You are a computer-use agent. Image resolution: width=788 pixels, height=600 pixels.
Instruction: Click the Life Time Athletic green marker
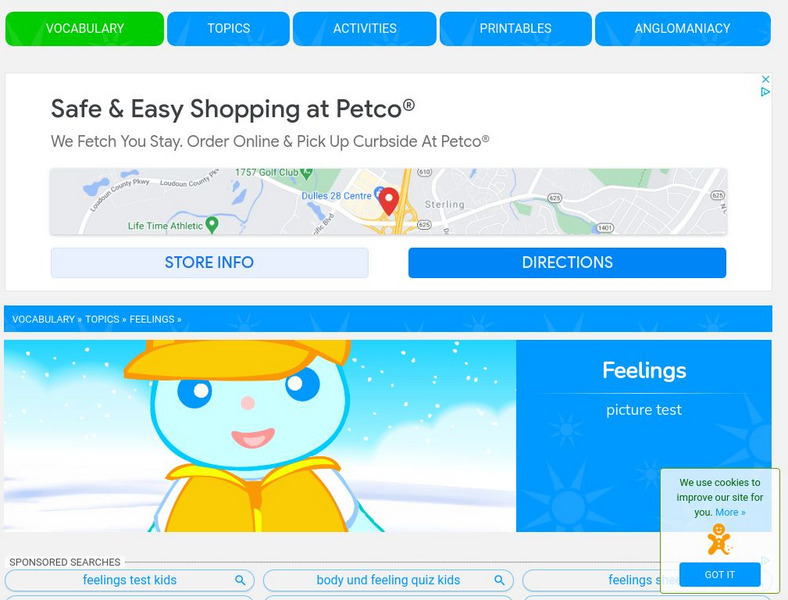tap(212, 225)
